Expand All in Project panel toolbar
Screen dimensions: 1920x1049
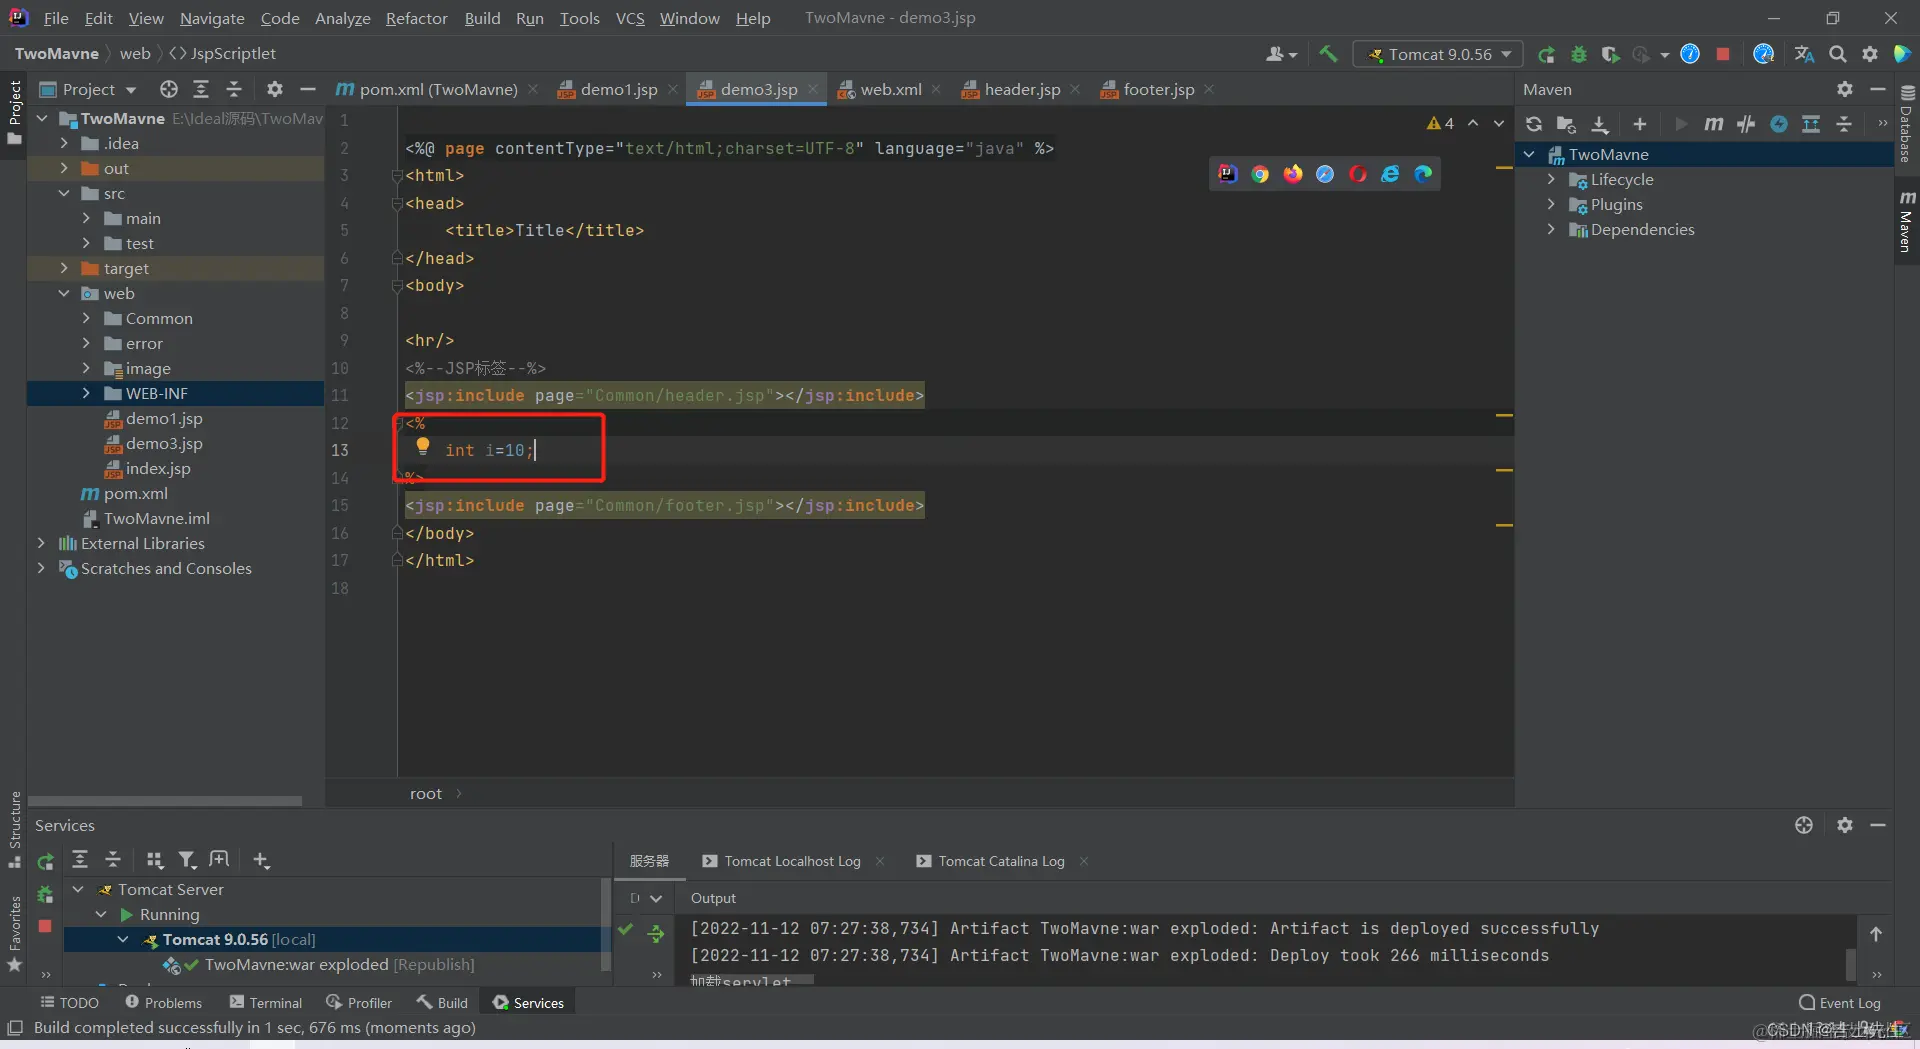tap(201, 89)
